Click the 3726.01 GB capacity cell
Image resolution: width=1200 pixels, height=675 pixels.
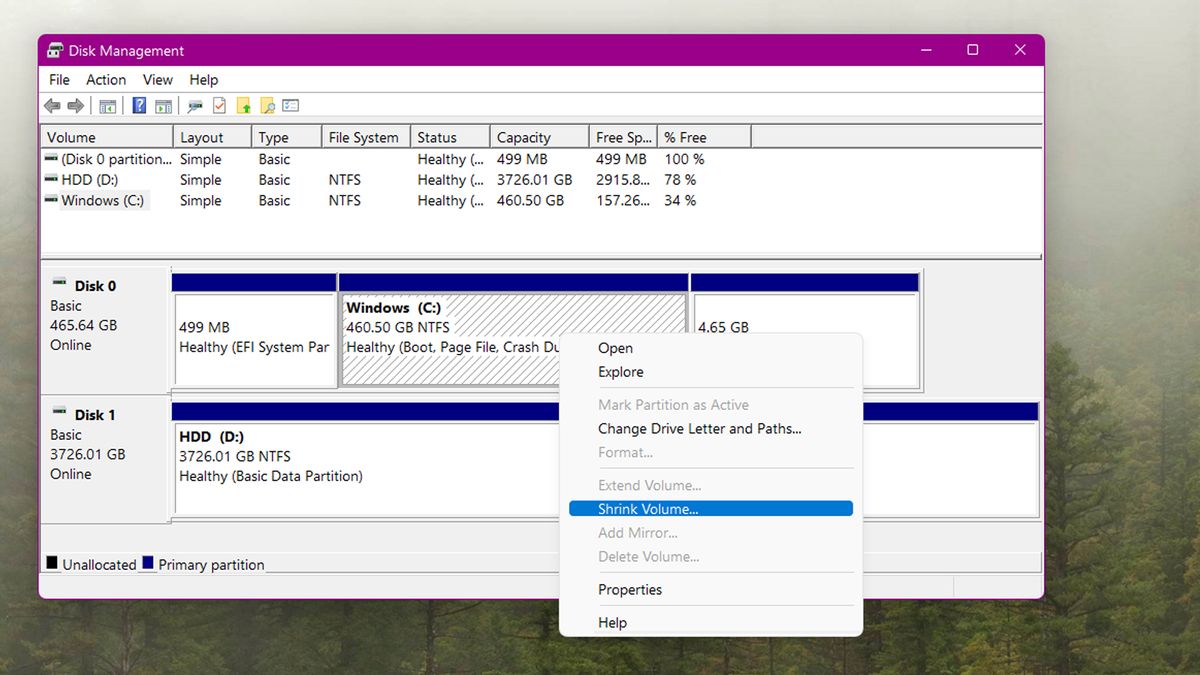534,180
